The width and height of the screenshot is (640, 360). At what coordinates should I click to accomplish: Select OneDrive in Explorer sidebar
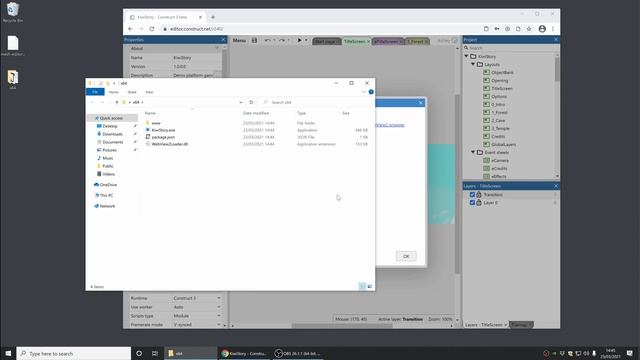[x=108, y=185]
